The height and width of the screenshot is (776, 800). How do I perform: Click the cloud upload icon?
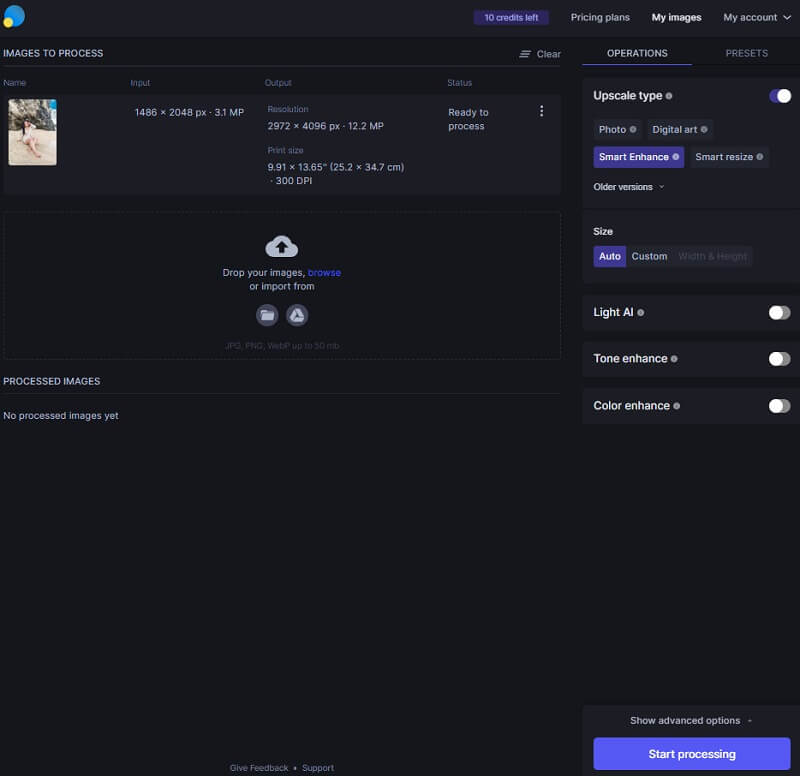[x=282, y=246]
